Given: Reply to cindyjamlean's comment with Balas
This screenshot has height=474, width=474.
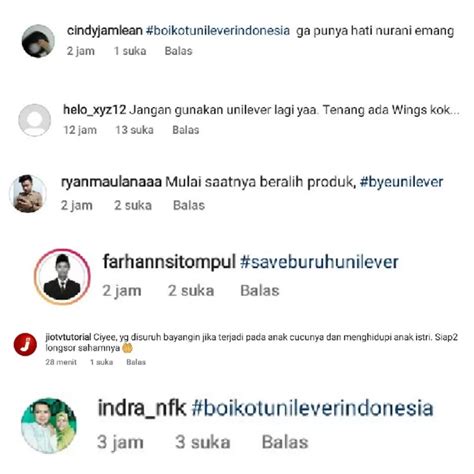Looking at the screenshot, I should tap(178, 51).
